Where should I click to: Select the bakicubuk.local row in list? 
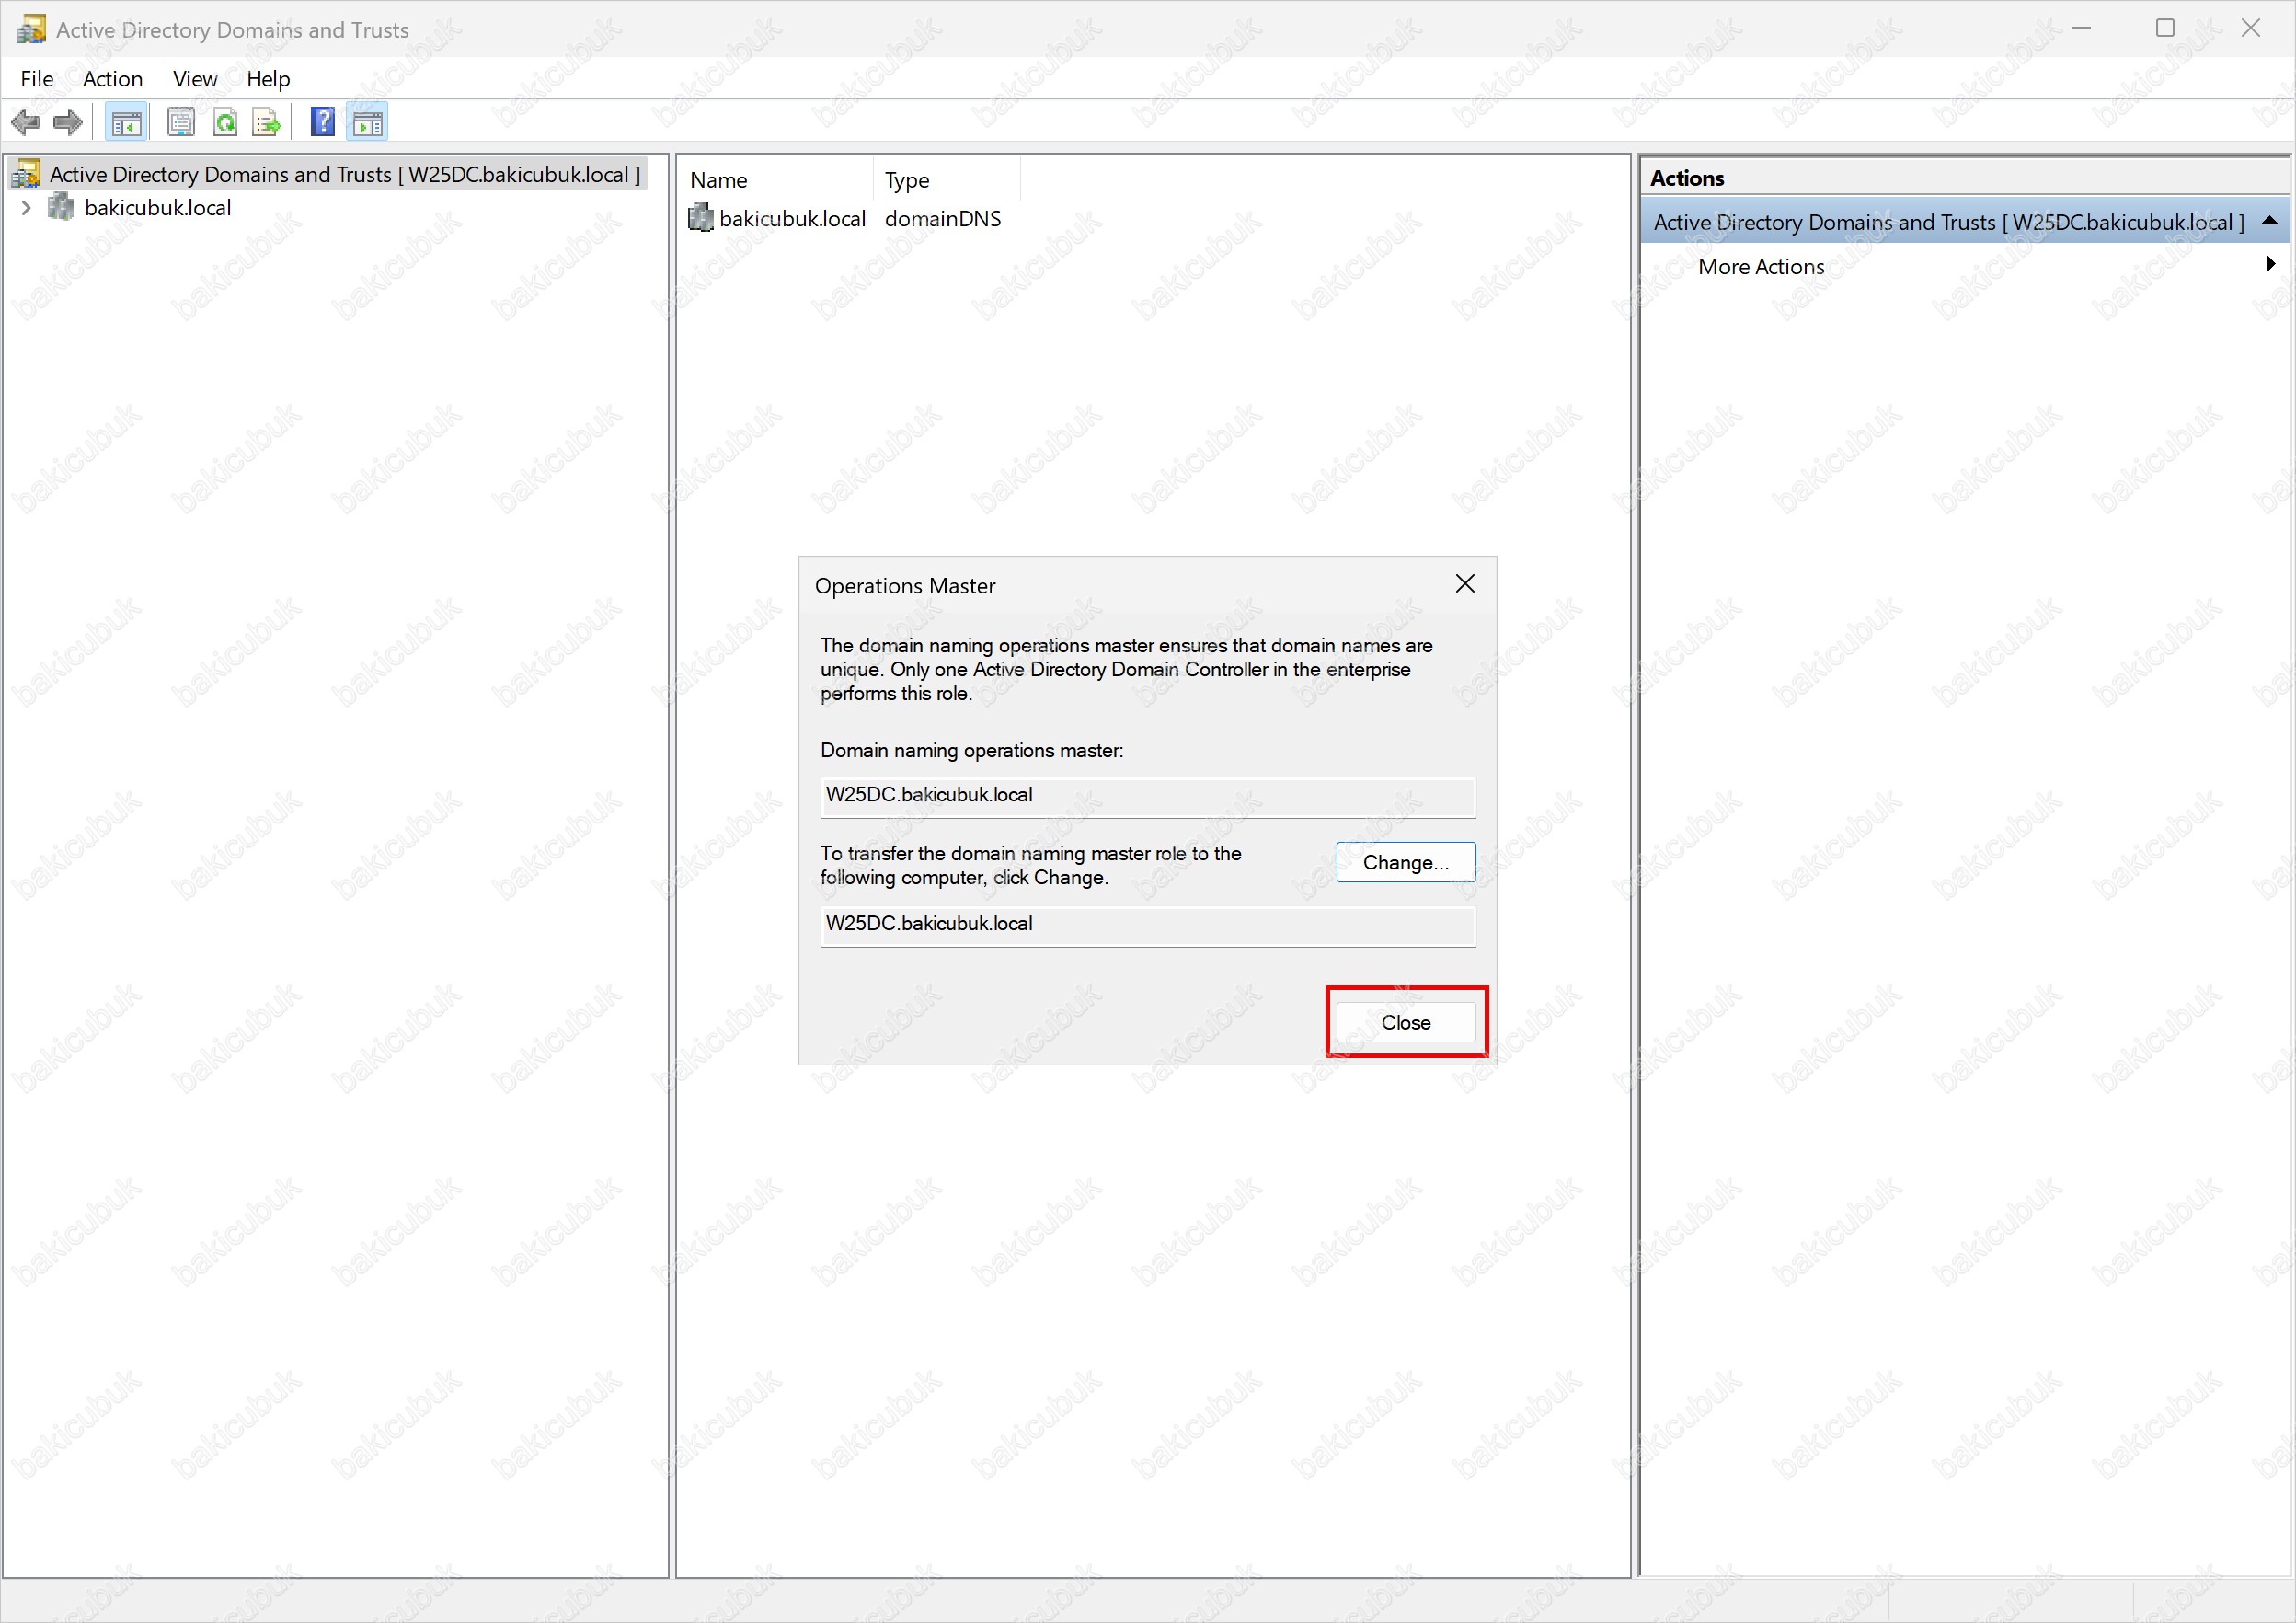[x=791, y=218]
